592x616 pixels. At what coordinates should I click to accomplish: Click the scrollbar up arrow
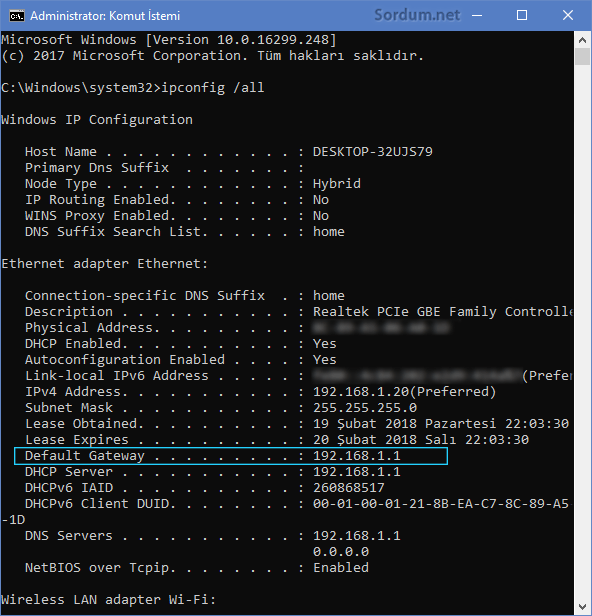click(x=583, y=40)
